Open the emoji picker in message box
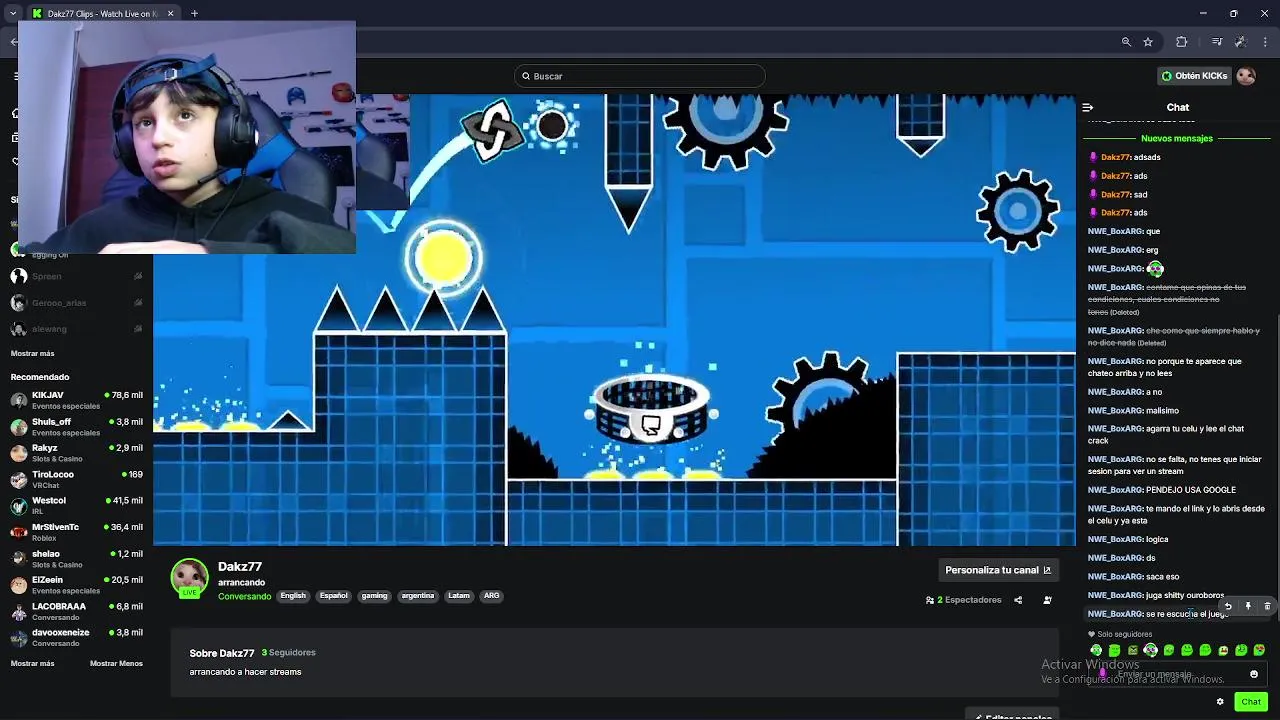This screenshot has width=1280, height=720. point(1254,674)
